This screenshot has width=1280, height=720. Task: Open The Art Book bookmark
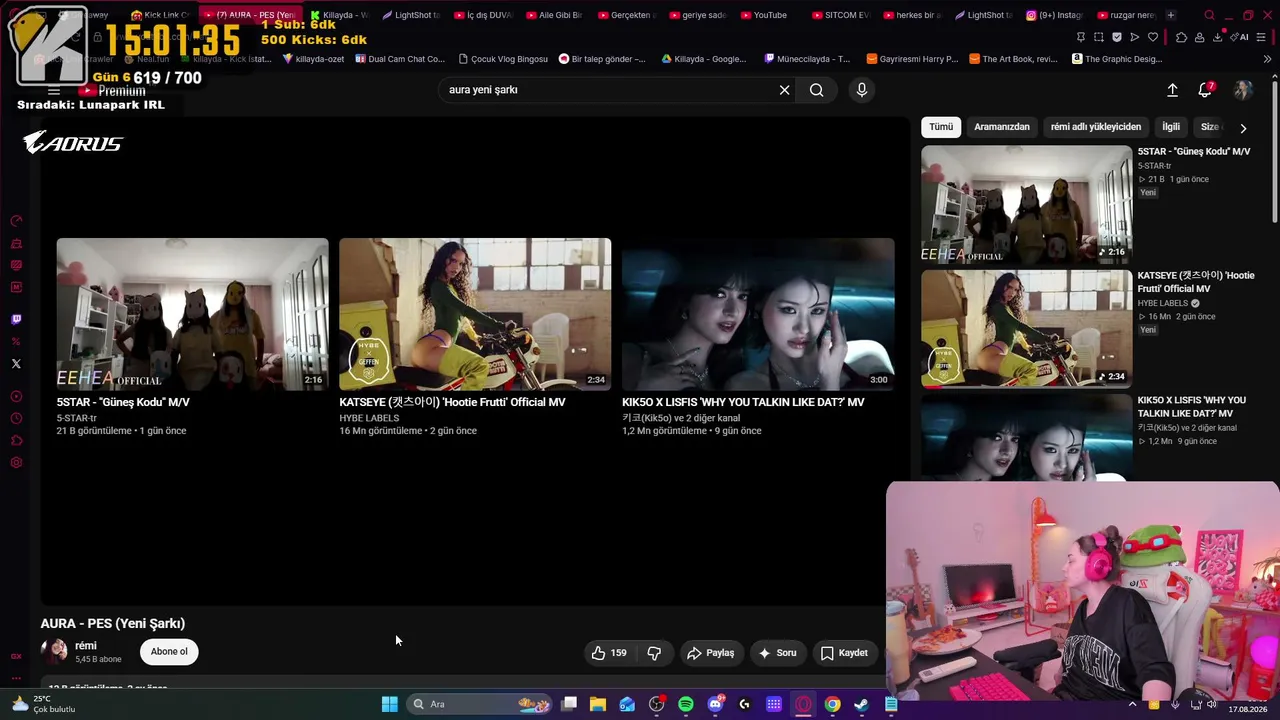[1013, 59]
